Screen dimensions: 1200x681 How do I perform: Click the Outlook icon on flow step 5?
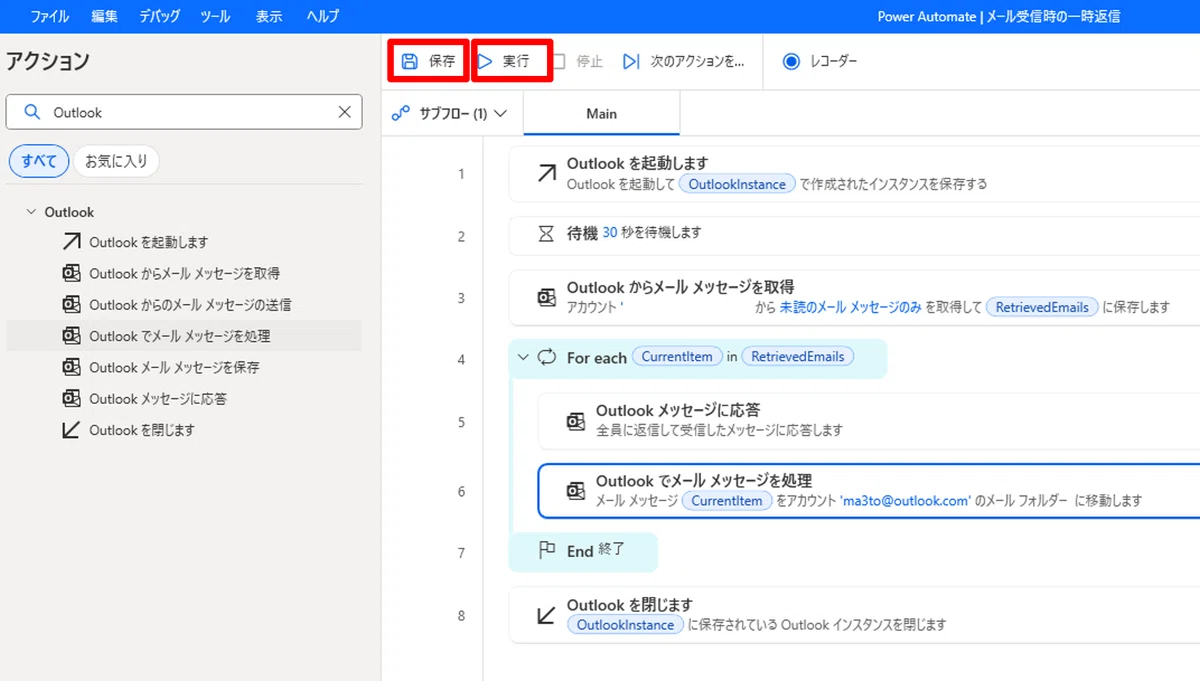[576, 421]
